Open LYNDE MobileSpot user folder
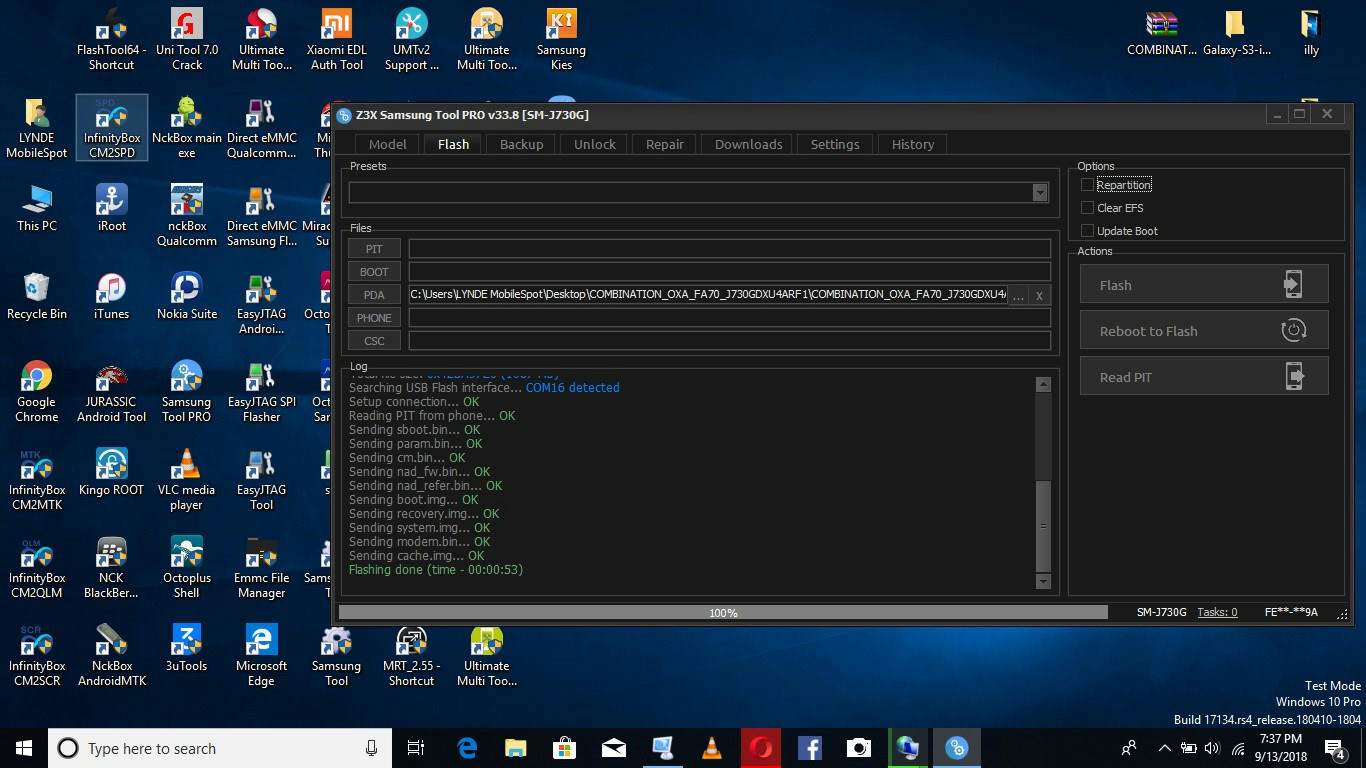1366x768 pixels. pos(37,128)
